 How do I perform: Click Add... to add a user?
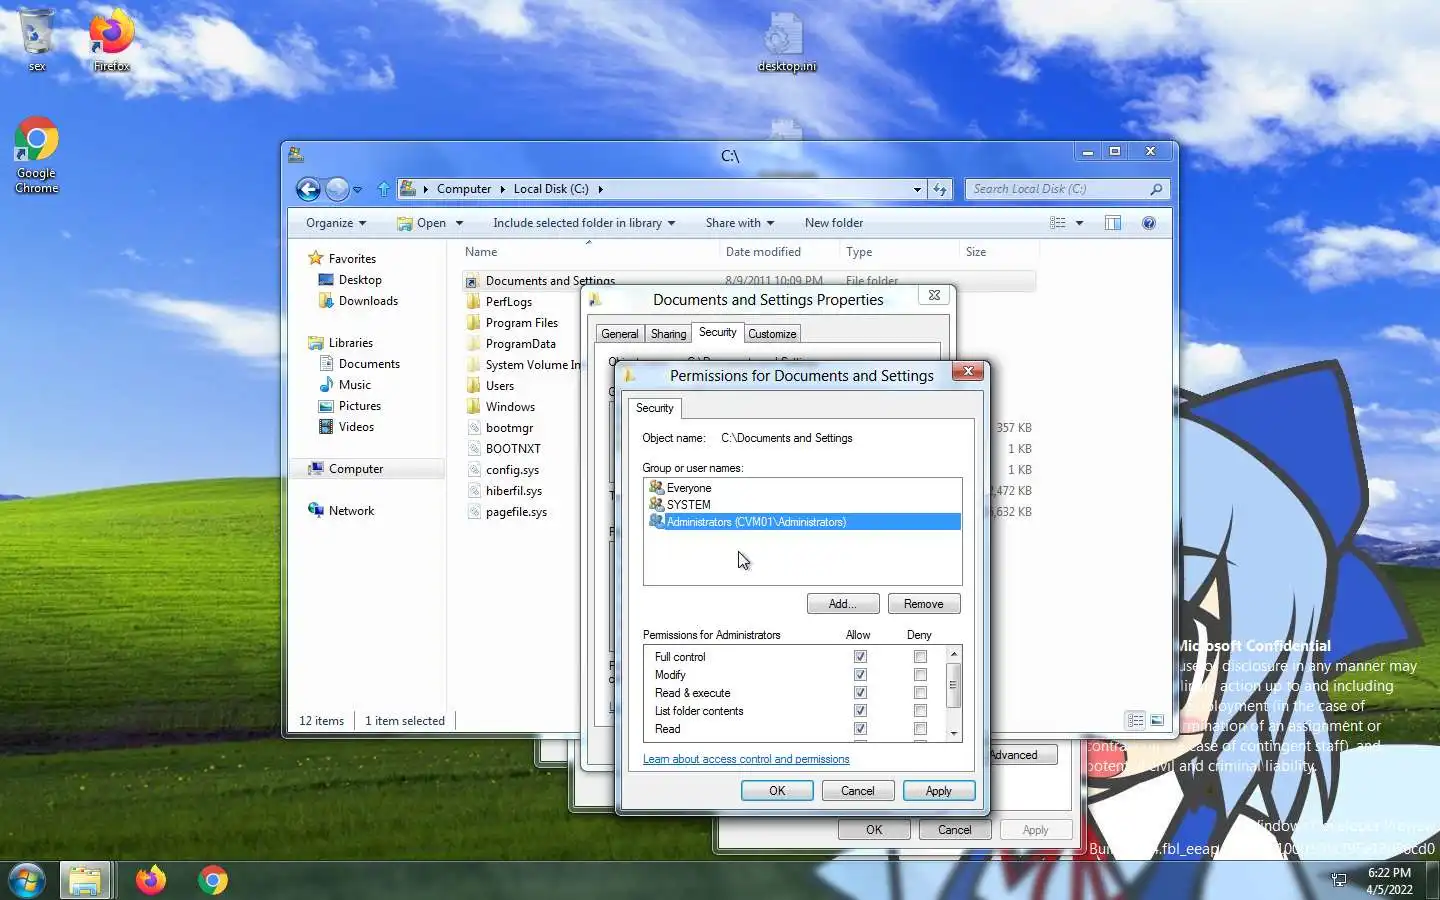pos(843,604)
